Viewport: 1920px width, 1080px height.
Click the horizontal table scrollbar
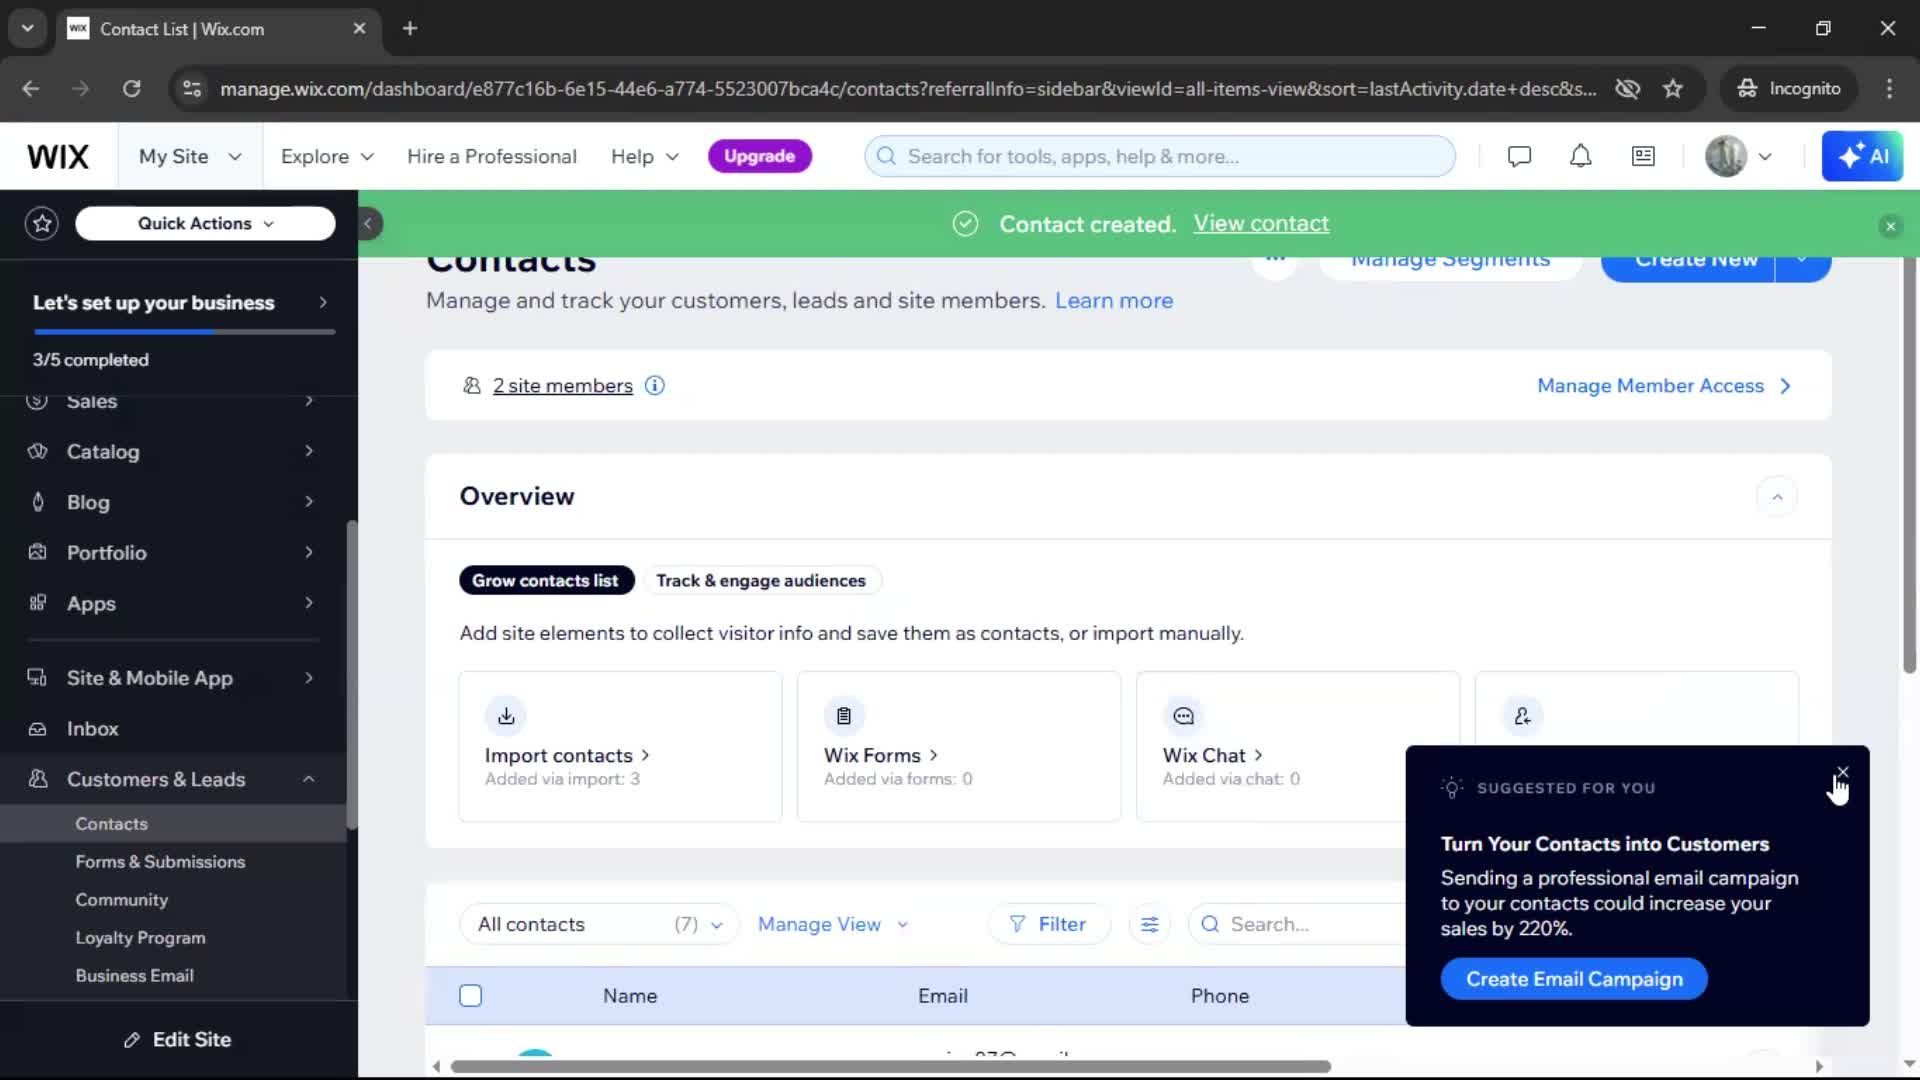pos(890,1067)
